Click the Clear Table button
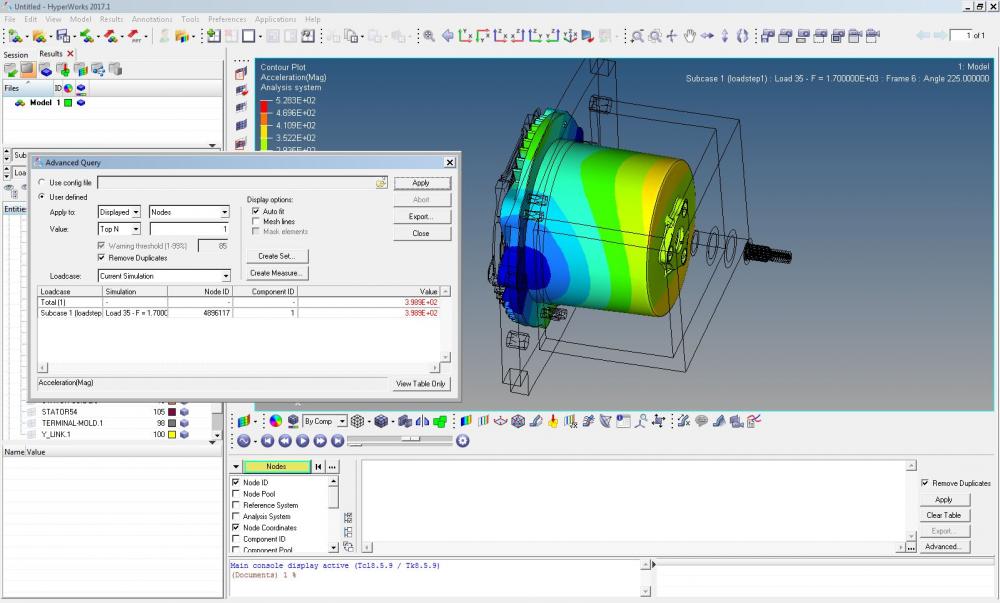Screen dimensions: 1000x603 (945, 515)
